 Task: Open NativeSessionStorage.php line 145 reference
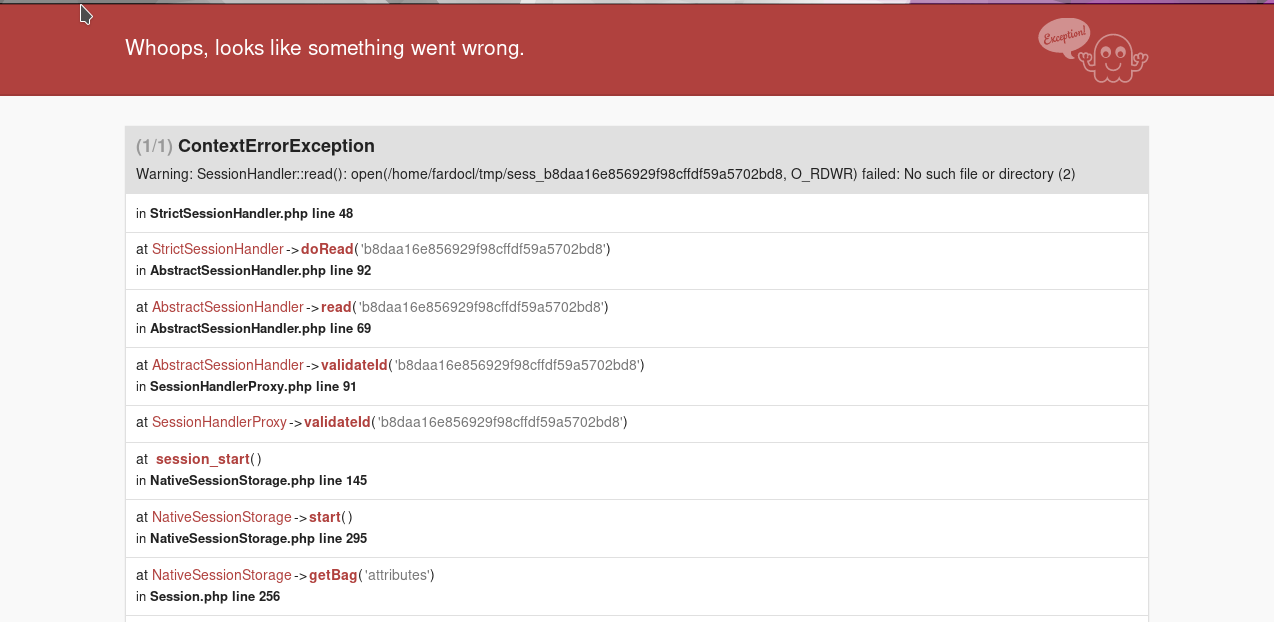258,481
